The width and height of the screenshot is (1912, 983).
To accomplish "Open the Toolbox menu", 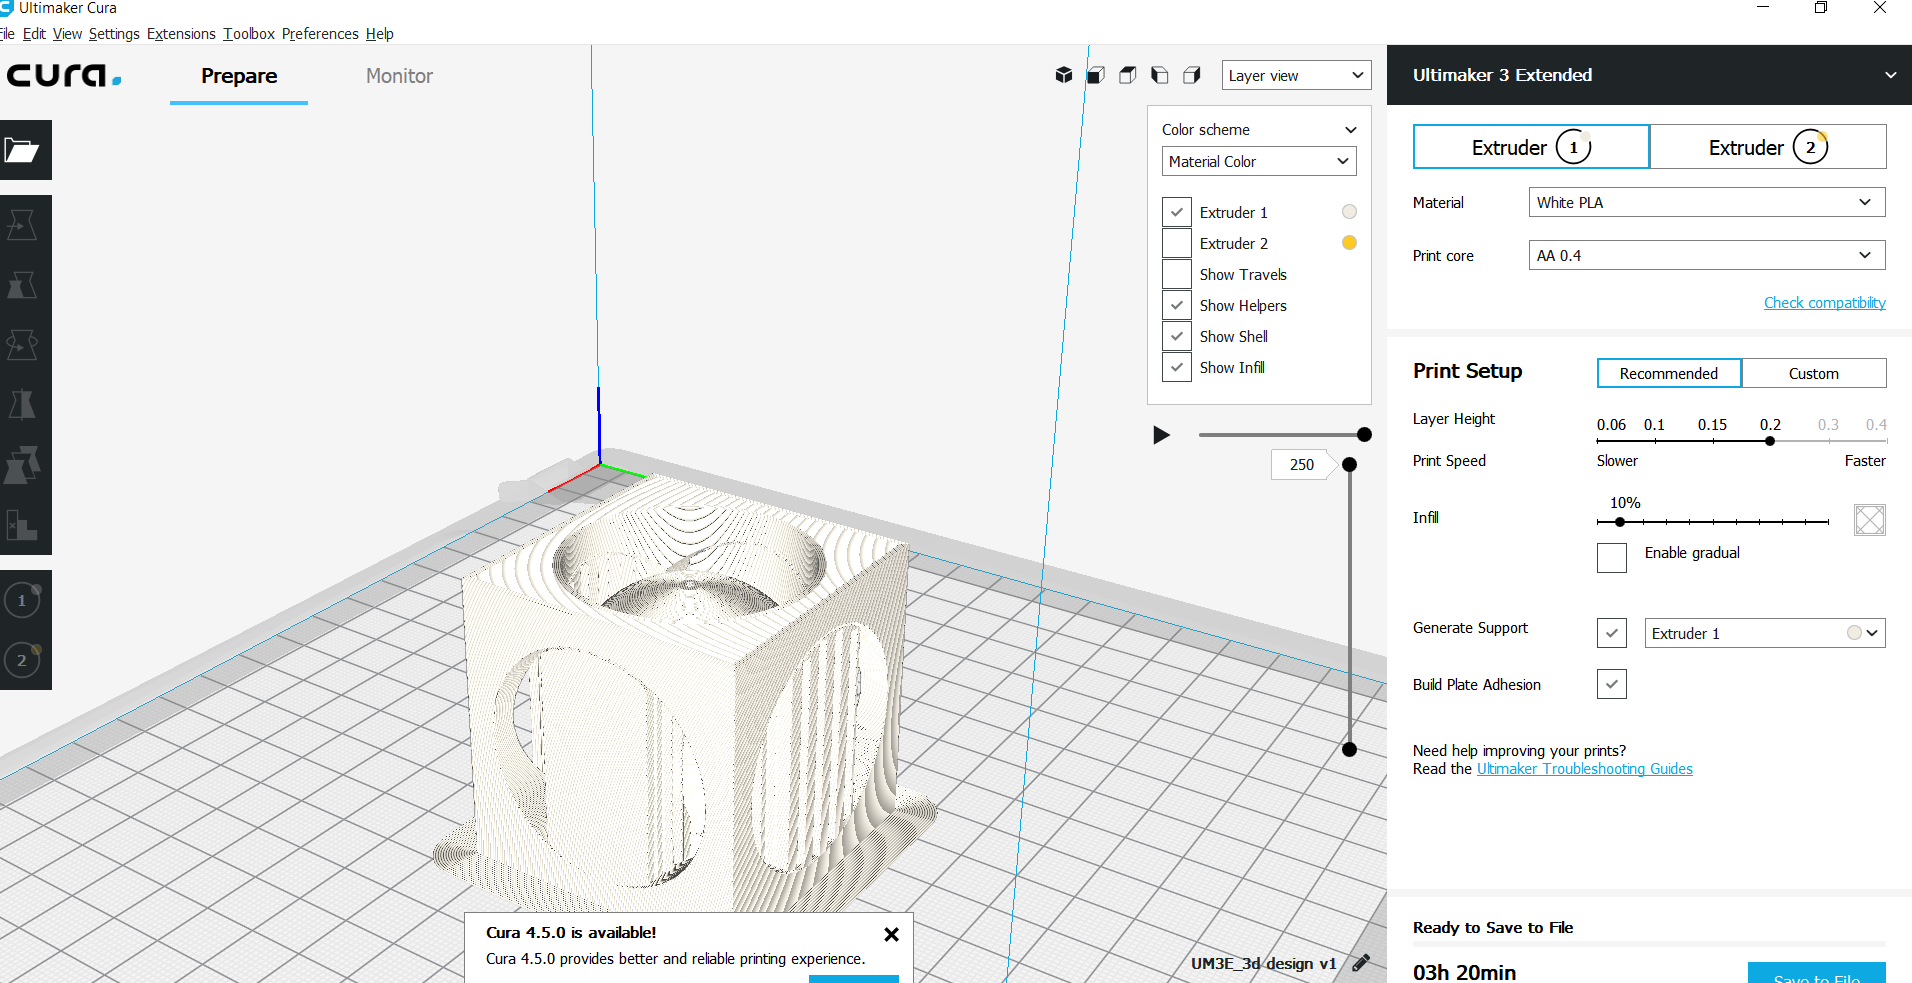I will [249, 34].
